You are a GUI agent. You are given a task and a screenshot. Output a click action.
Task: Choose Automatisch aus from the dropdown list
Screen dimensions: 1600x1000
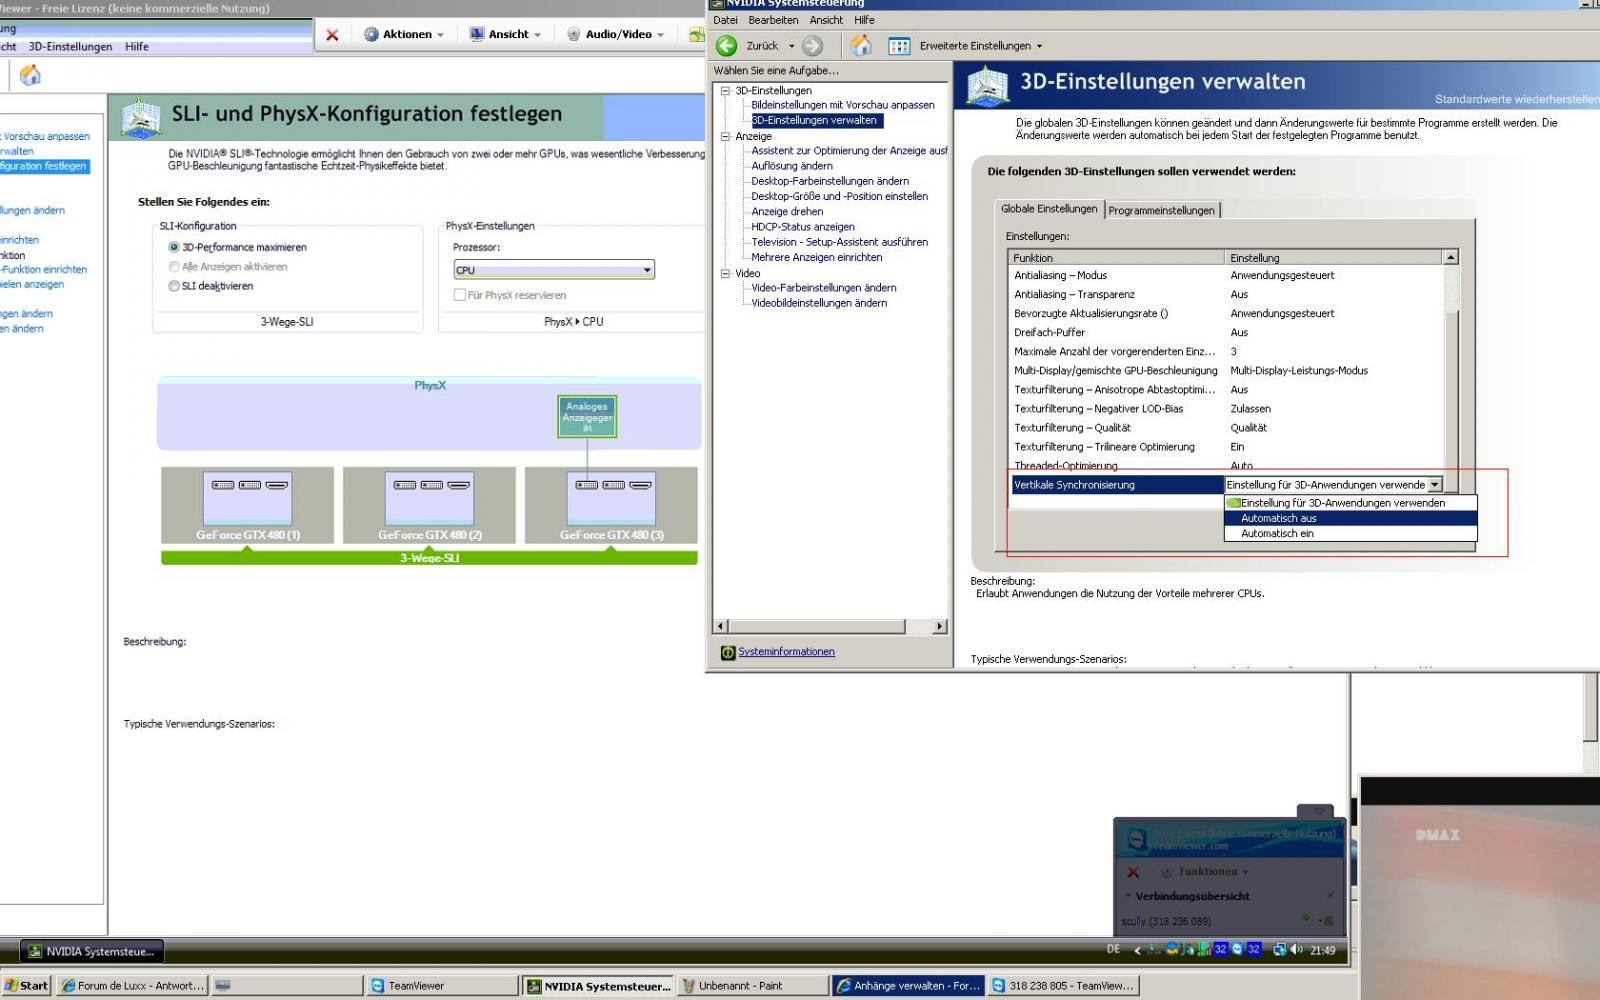(1351, 518)
